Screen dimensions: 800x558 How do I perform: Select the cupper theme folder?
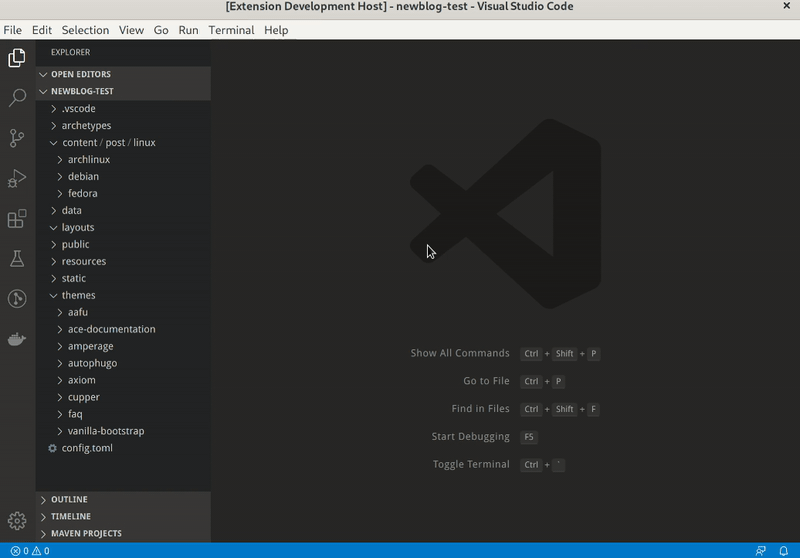[x=123, y=397]
